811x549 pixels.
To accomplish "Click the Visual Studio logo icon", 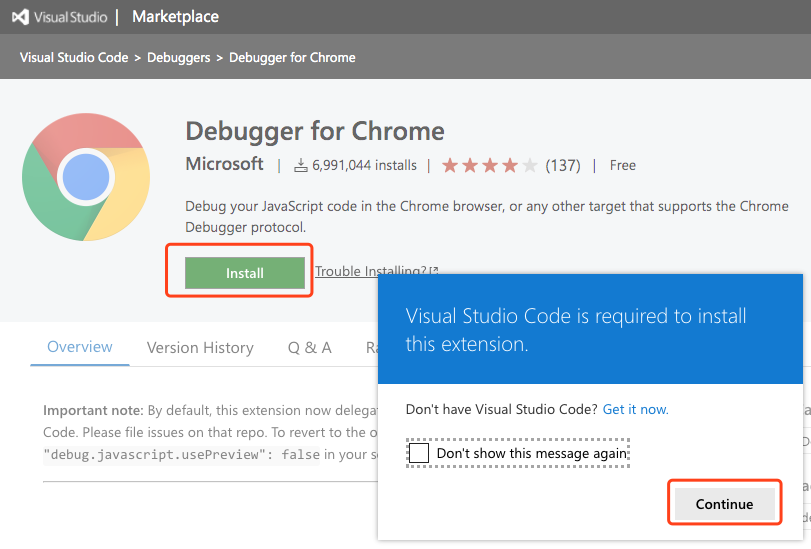I will click(21, 17).
